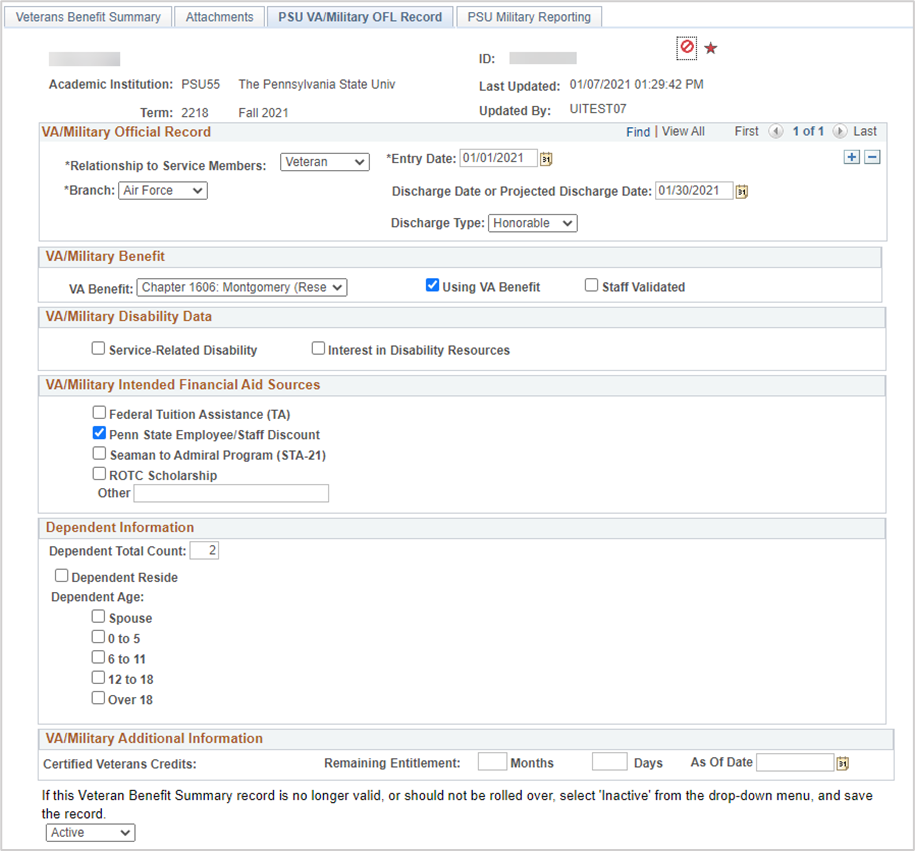Click the Dependent Total Count field
The height and width of the screenshot is (851, 915).
coord(204,549)
